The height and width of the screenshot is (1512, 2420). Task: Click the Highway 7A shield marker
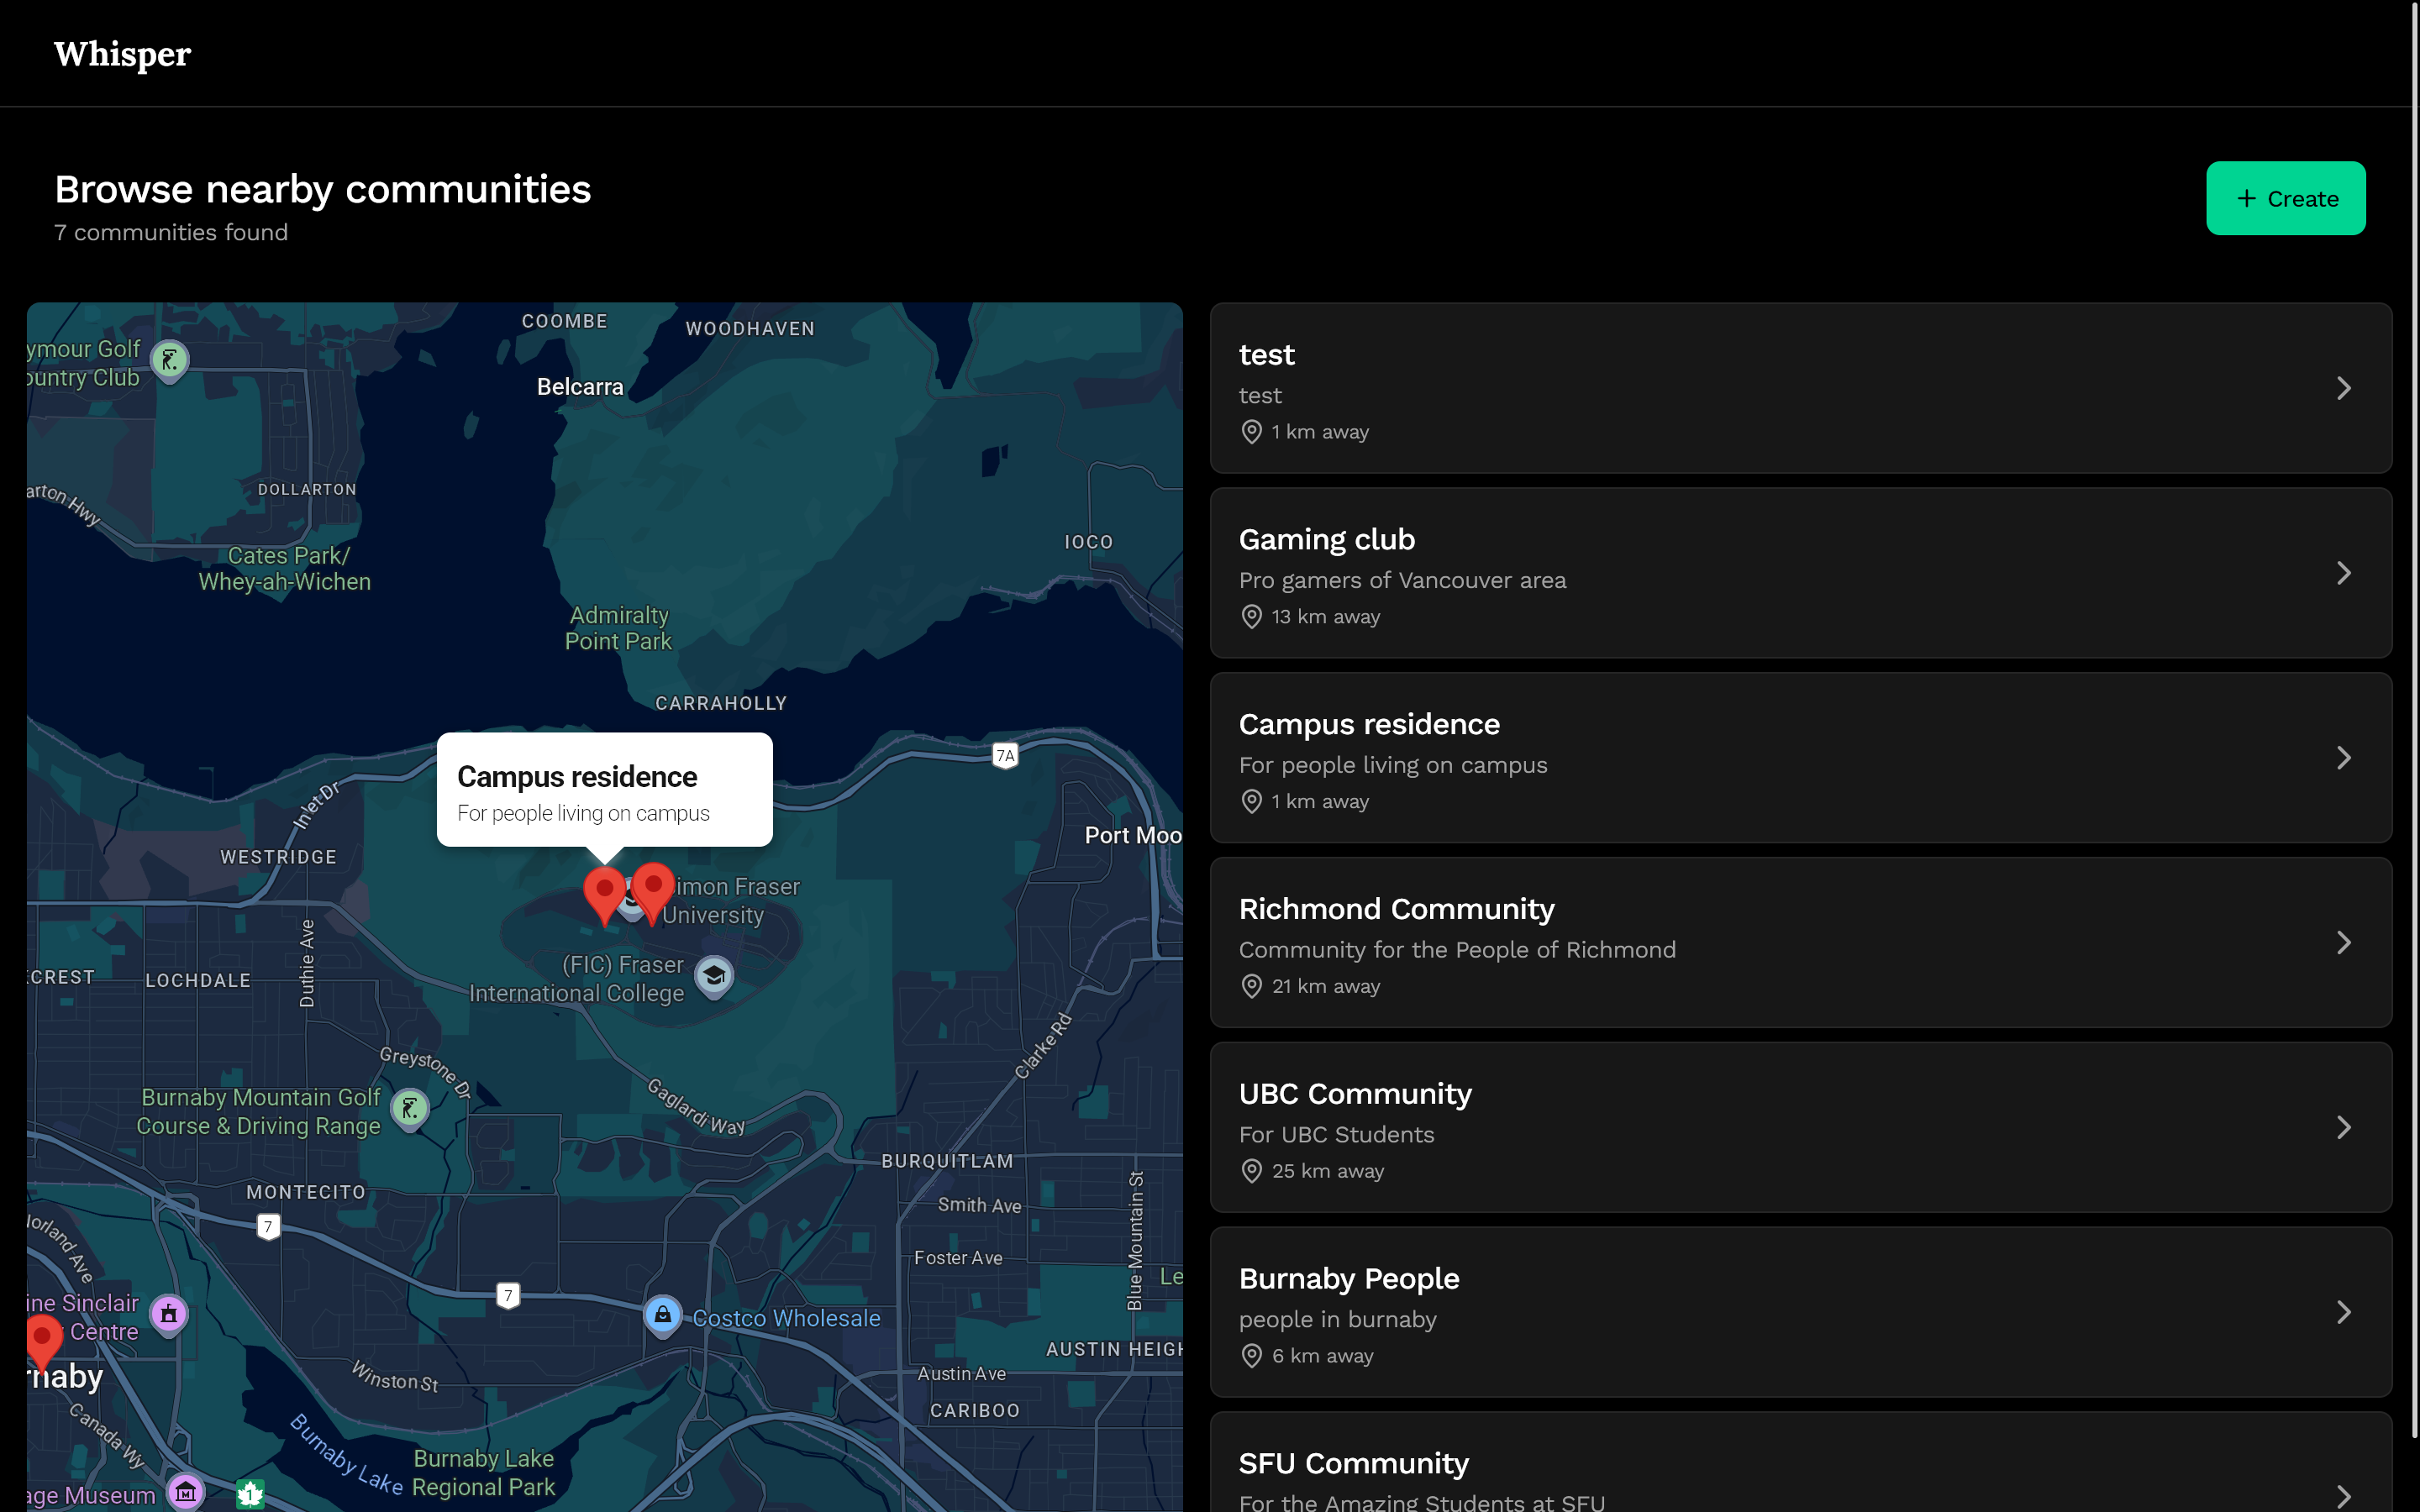tap(1005, 755)
